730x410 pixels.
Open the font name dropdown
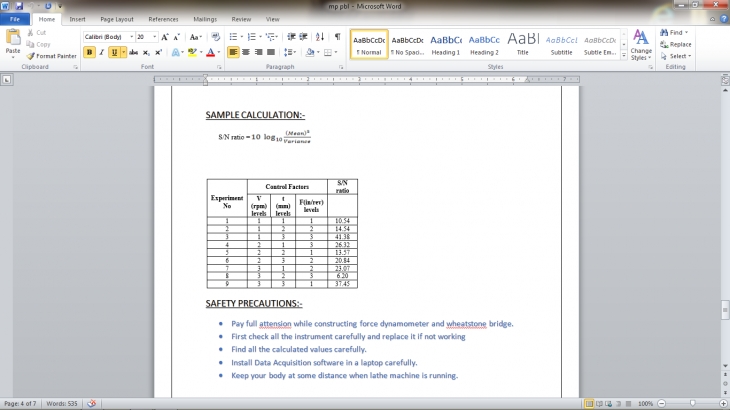[x=131, y=37]
